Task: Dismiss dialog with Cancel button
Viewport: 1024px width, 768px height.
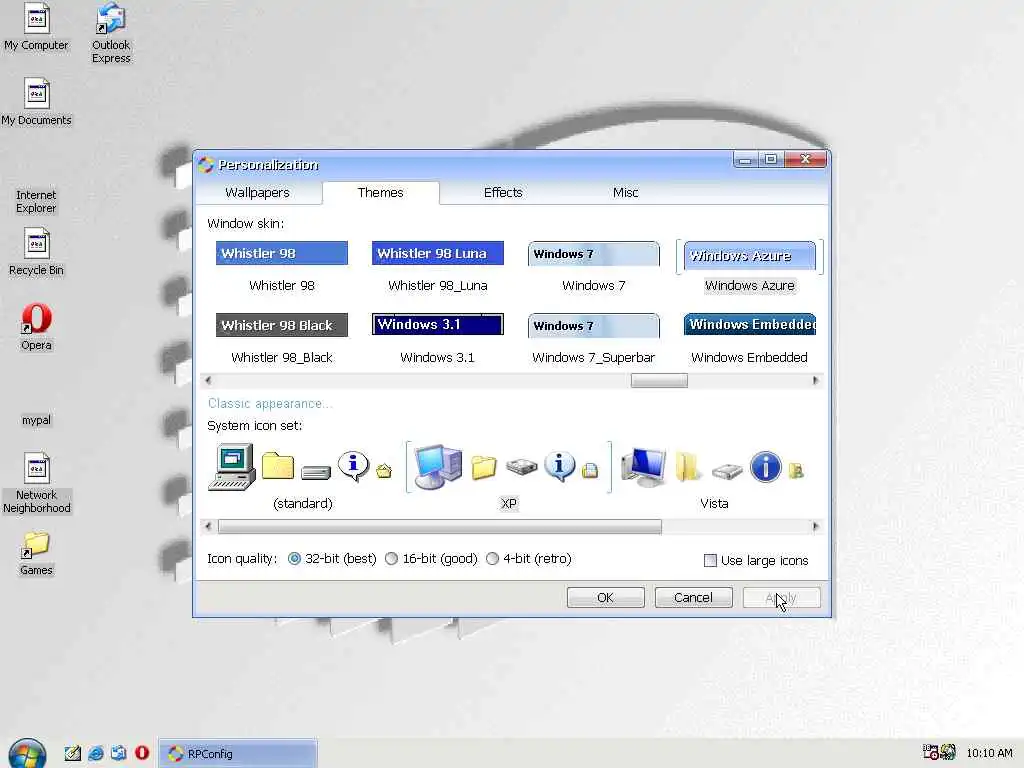Action: (693, 598)
